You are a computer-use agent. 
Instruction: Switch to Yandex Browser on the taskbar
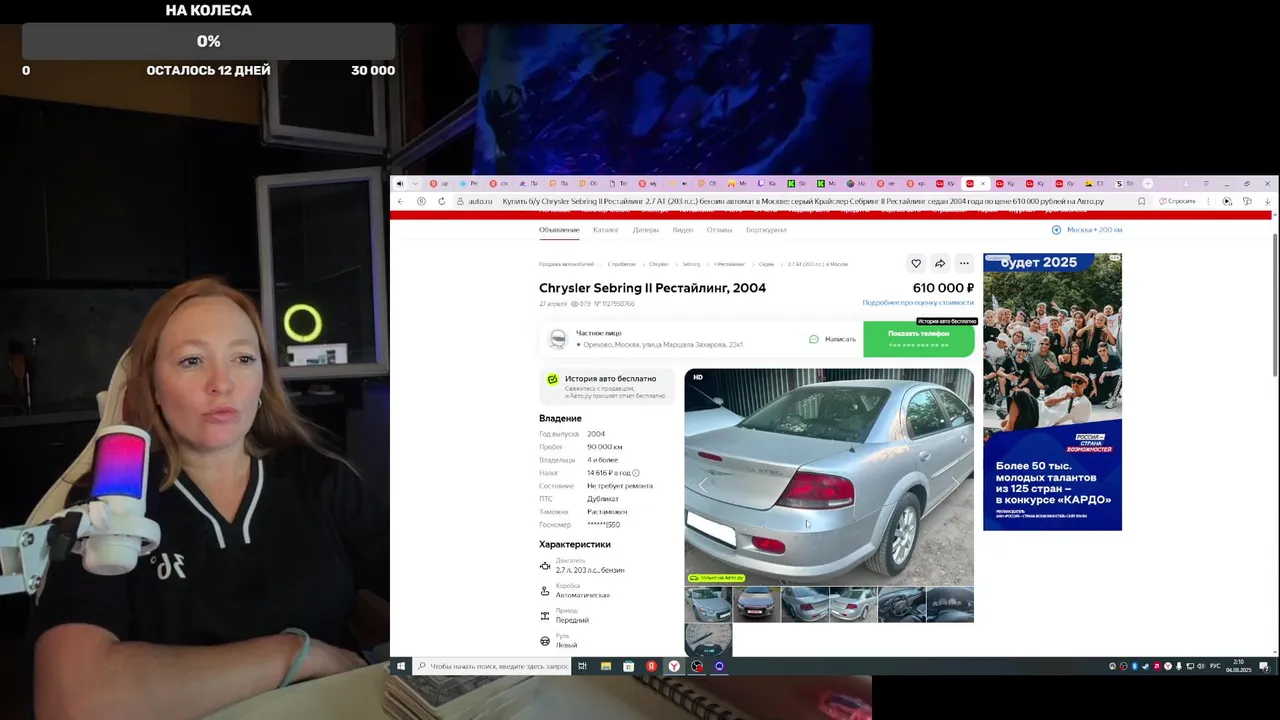(x=674, y=666)
